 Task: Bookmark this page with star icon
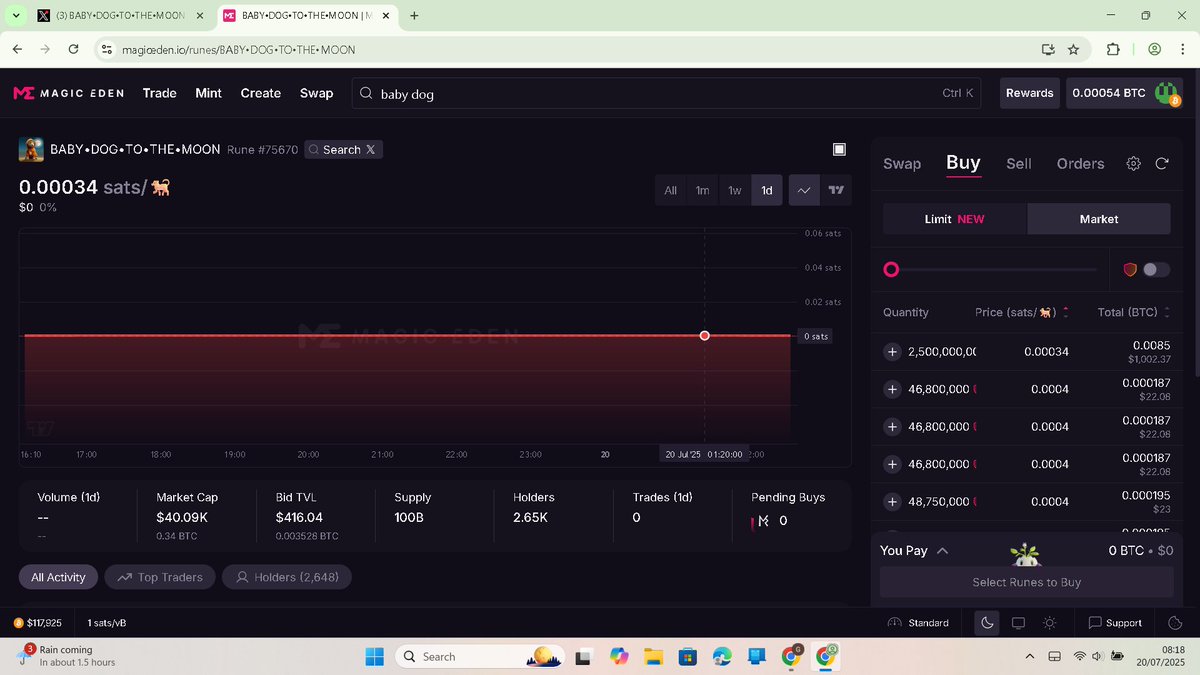(x=1073, y=49)
